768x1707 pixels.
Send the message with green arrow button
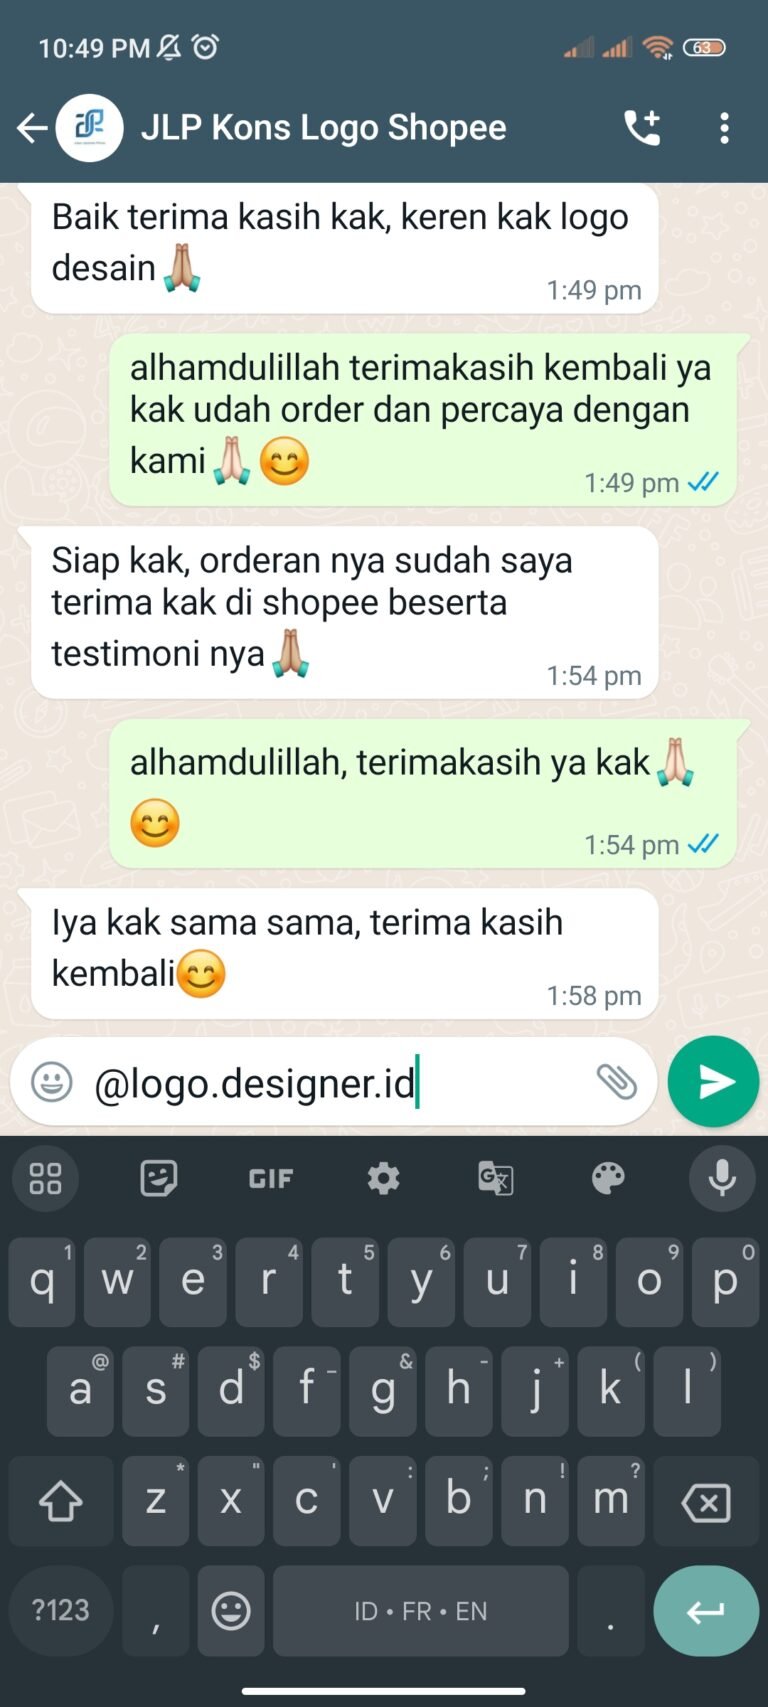(x=713, y=1082)
